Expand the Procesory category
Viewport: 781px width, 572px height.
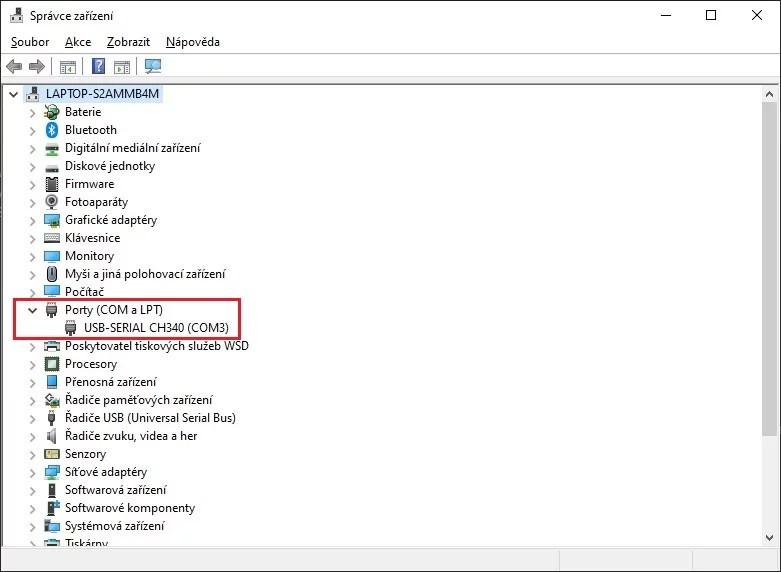33,365
